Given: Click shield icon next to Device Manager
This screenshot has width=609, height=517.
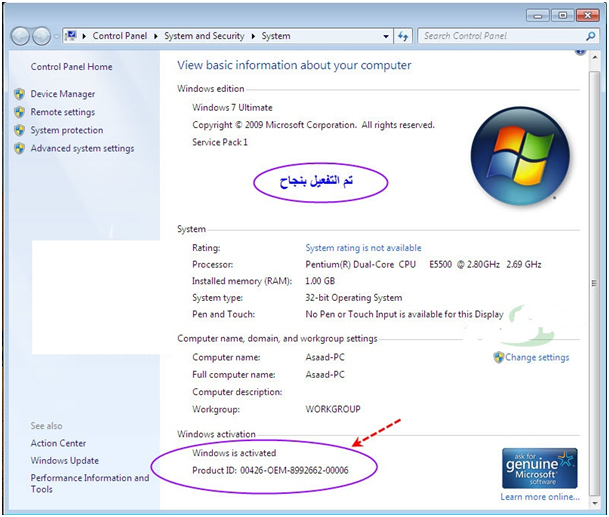Looking at the screenshot, I should (x=19, y=94).
